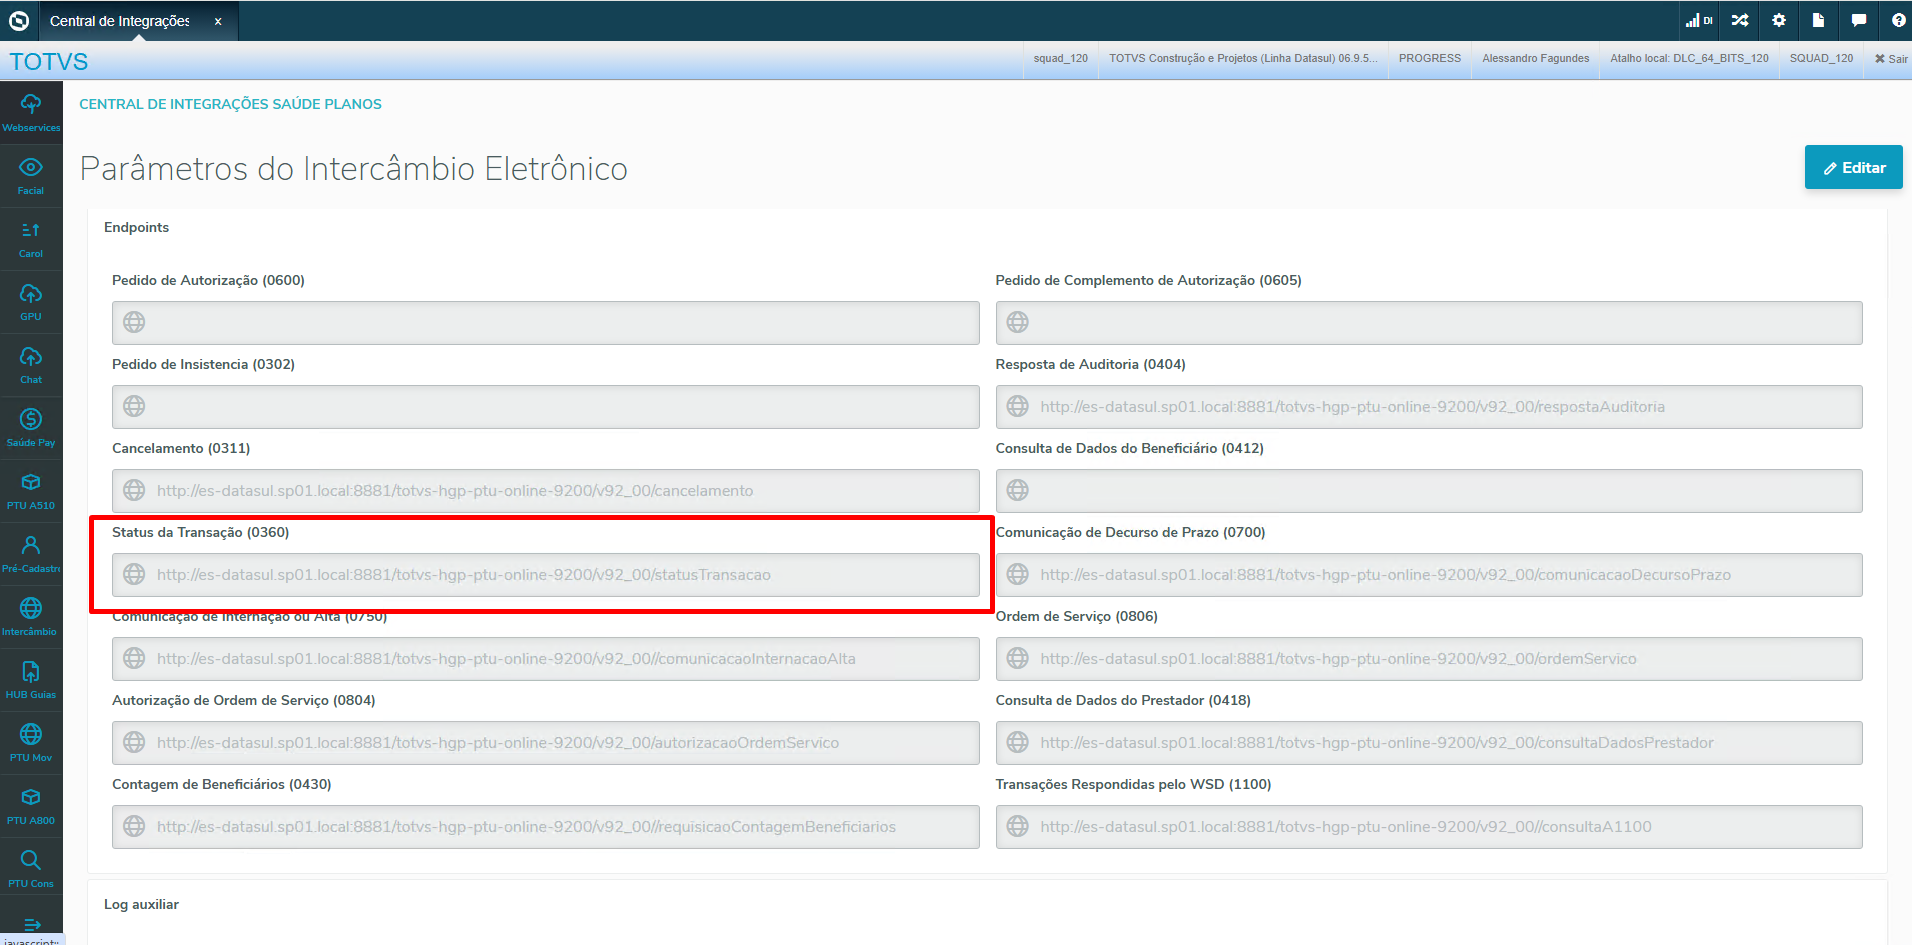Screen dimensions: 1912x945
Task: Click the requisicaoContagemBeneficiarios URL field
Action: pos(545,827)
